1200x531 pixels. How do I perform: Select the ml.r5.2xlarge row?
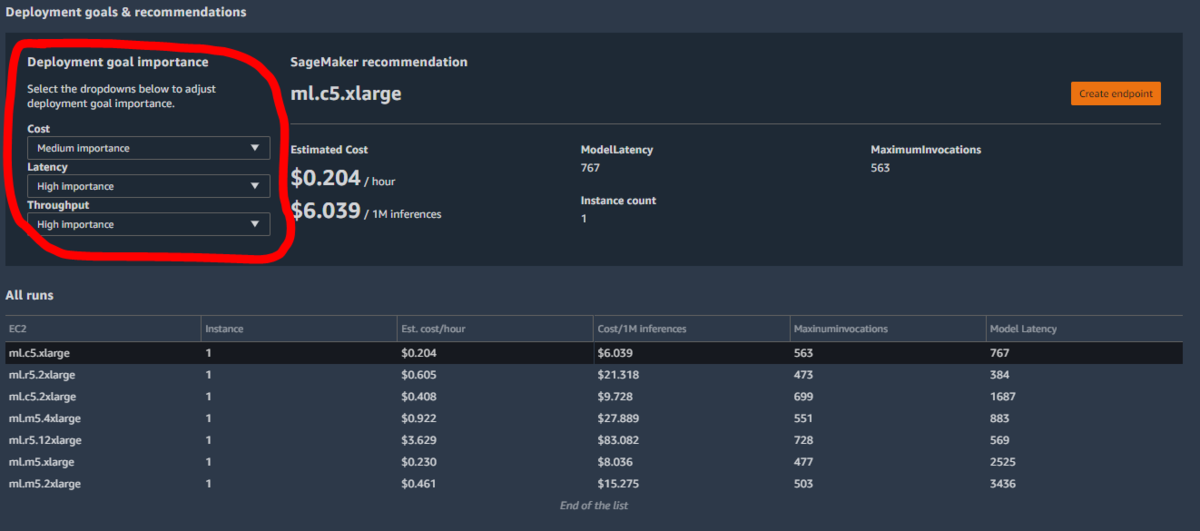[x=594, y=375]
